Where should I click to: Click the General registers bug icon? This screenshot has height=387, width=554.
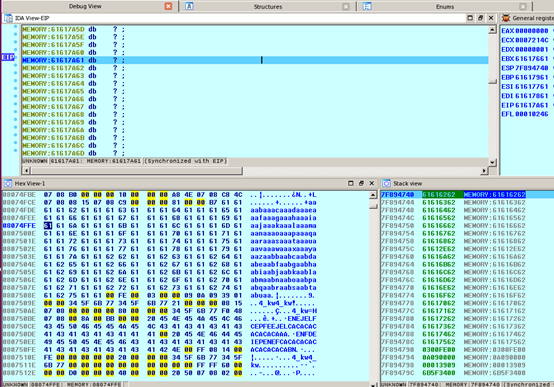[506, 18]
